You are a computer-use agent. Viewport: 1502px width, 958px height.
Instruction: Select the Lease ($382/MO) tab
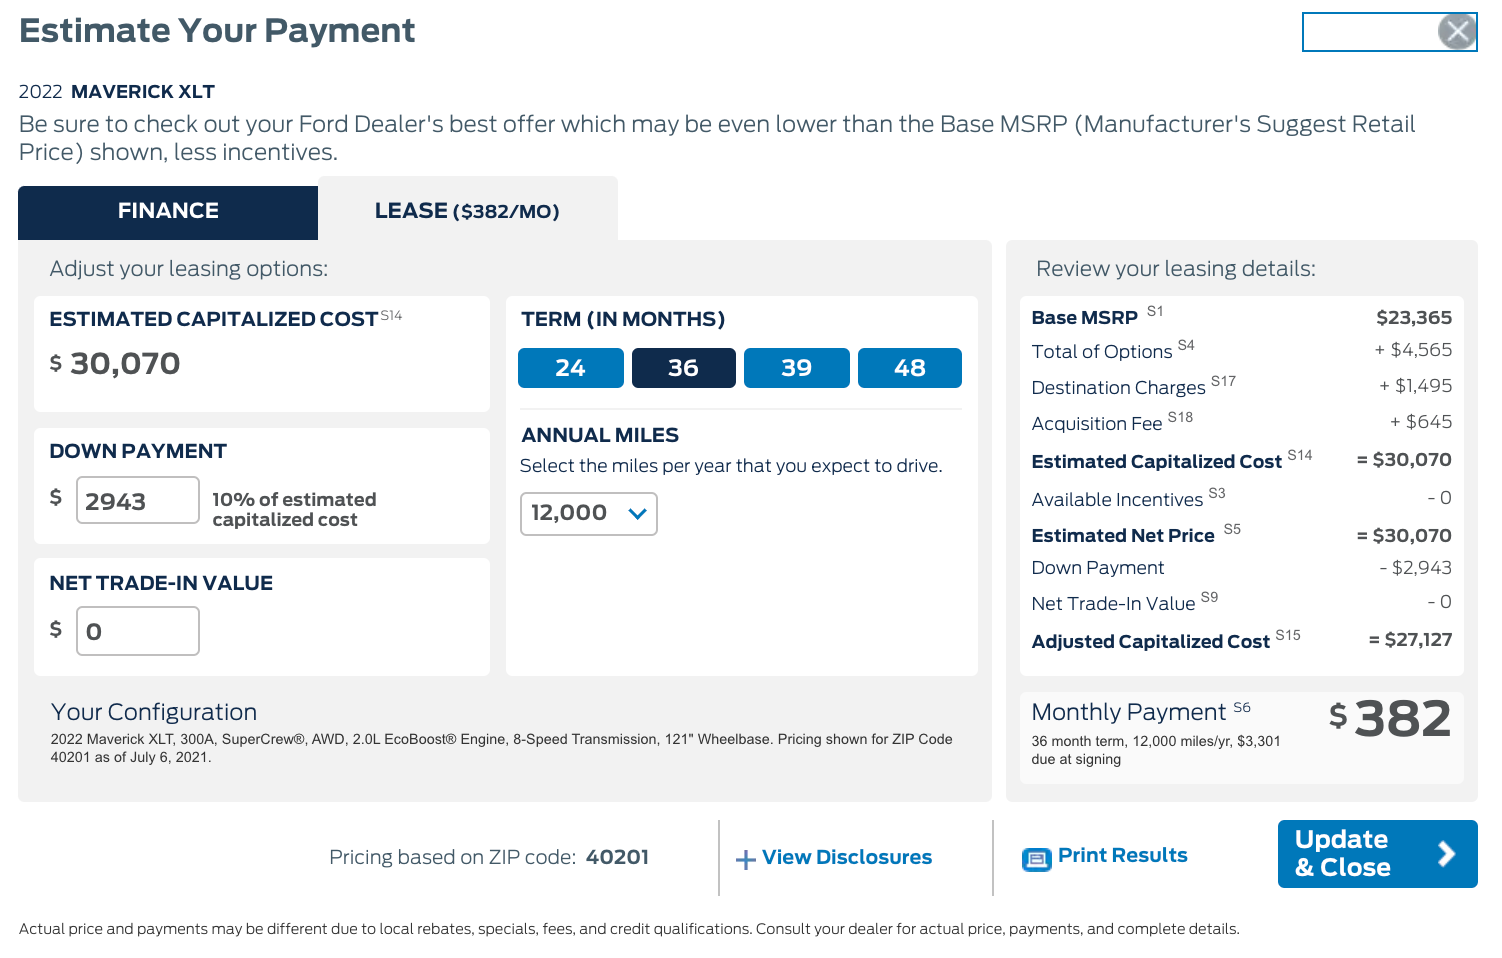click(467, 211)
